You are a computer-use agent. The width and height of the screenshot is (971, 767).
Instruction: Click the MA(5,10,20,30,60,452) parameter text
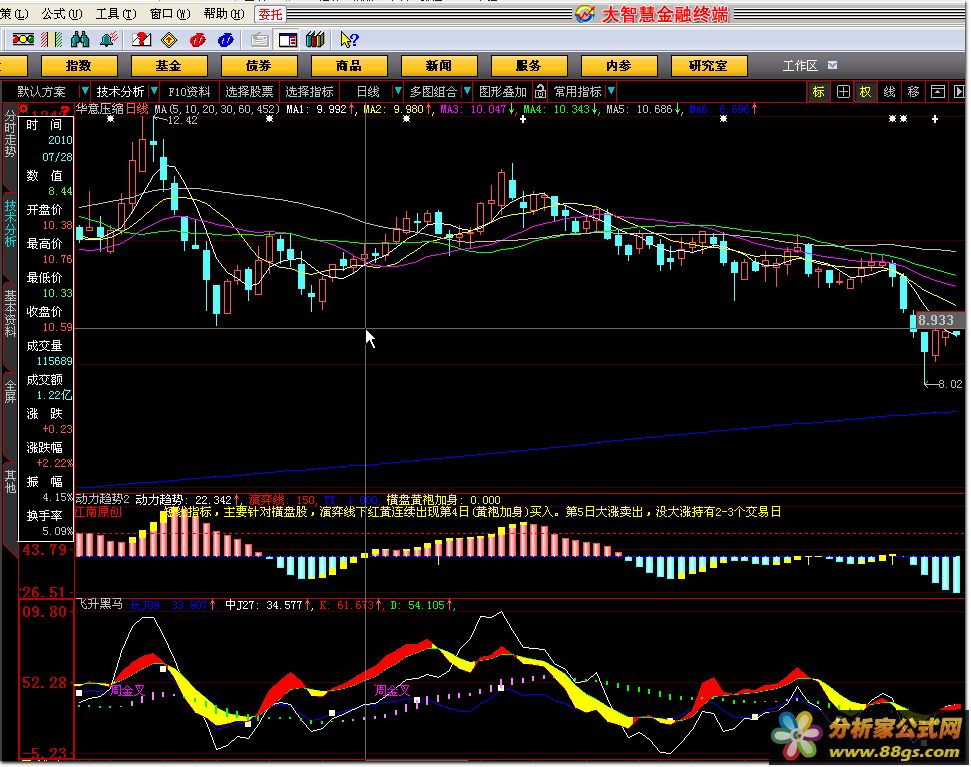click(x=217, y=110)
